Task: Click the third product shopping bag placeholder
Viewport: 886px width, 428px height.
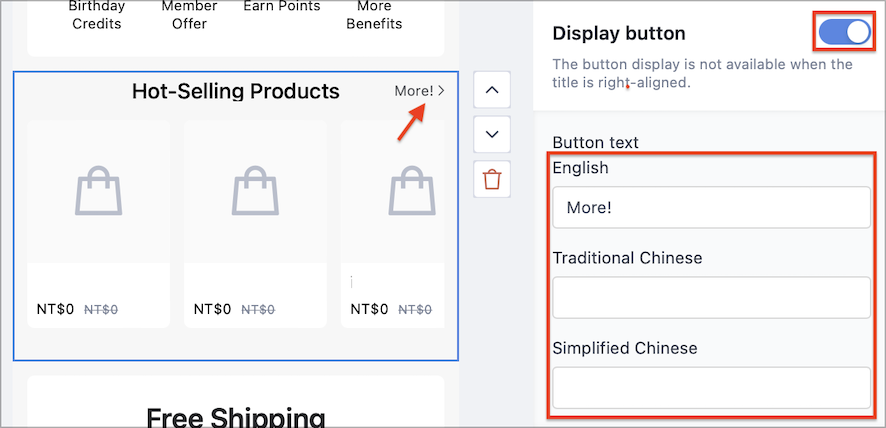Action: [412, 191]
